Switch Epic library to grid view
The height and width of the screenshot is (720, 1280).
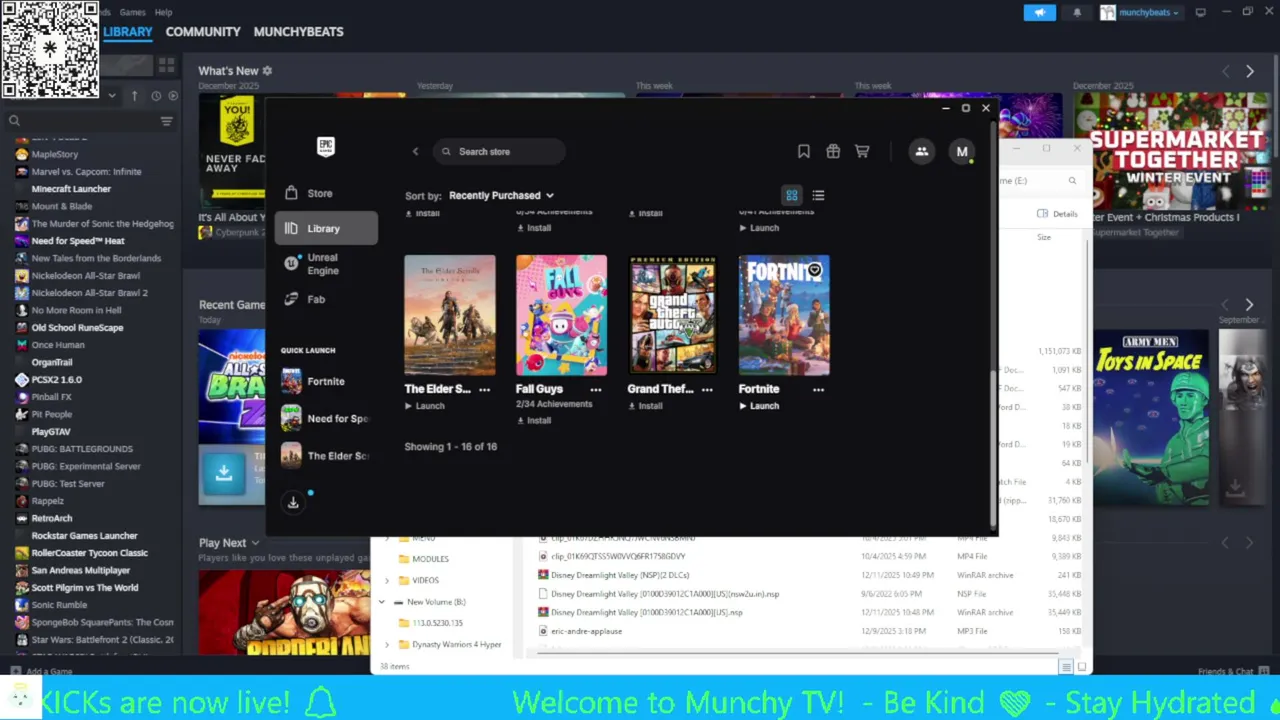click(x=791, y=195)
